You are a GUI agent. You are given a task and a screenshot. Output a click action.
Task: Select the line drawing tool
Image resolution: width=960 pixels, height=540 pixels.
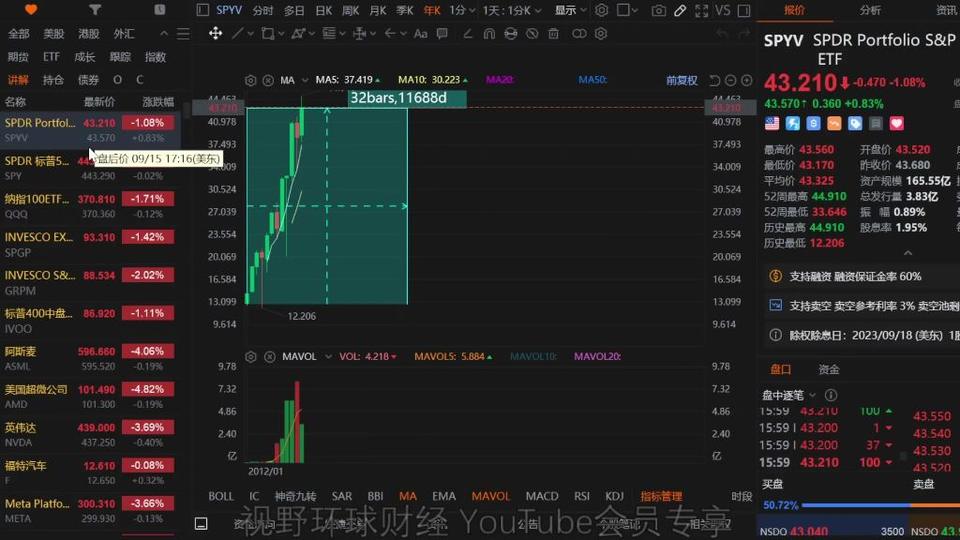coord(238,34)
